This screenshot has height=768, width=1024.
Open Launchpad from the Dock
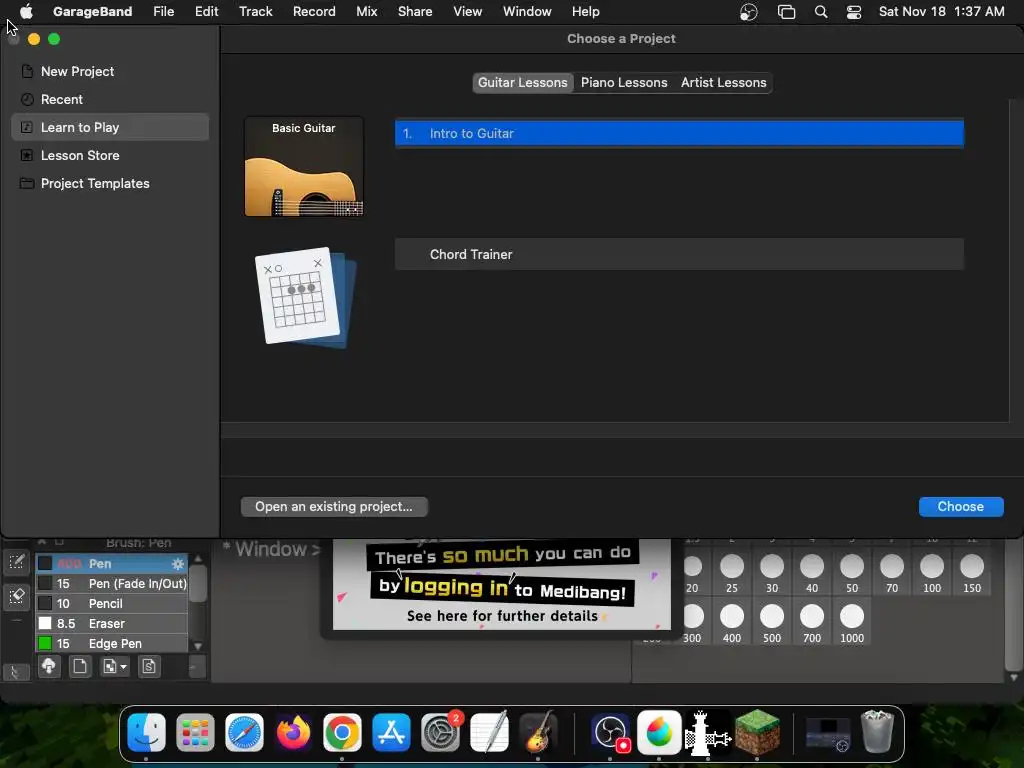pyautogui.click(x=195, y=732)
